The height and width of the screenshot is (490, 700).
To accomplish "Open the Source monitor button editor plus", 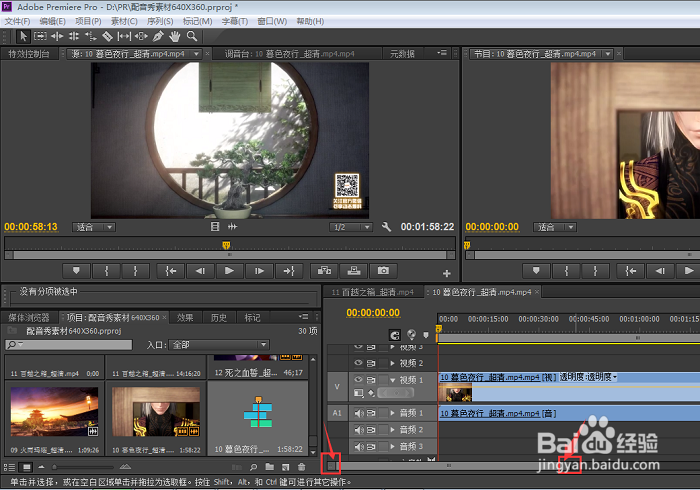I will pos(446,273).
